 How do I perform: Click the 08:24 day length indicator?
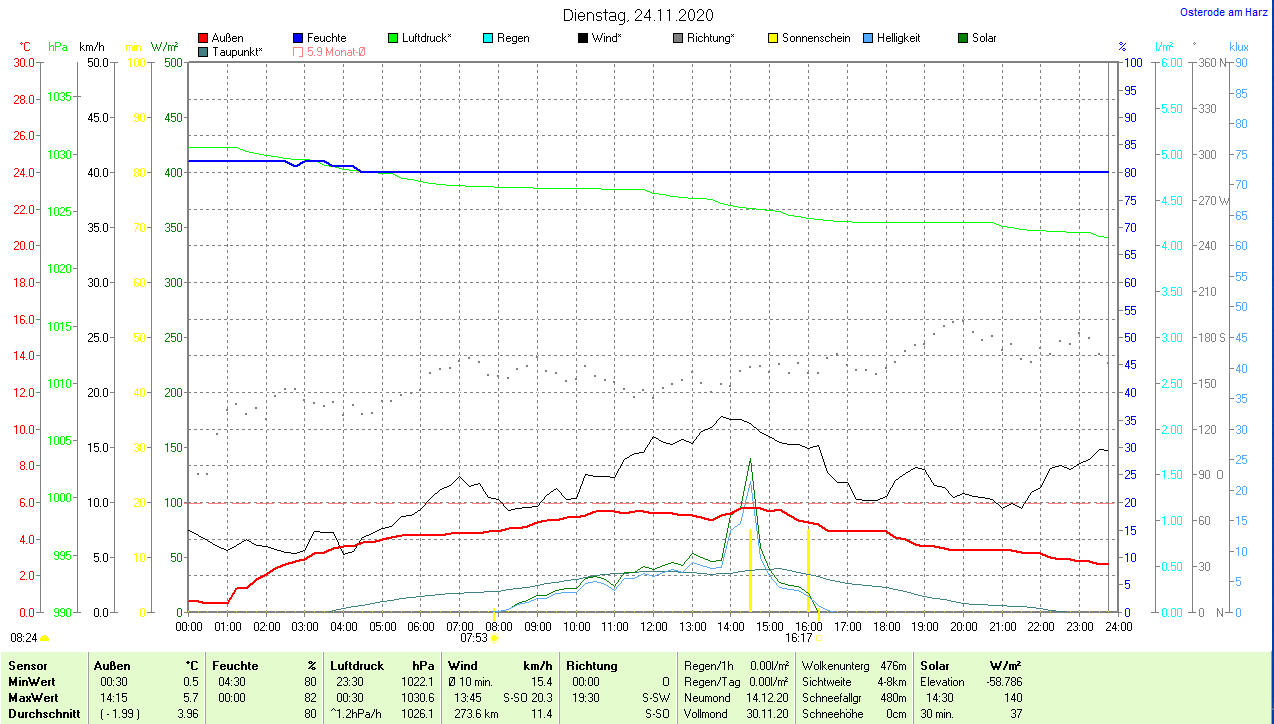click(x=23, y=637)
